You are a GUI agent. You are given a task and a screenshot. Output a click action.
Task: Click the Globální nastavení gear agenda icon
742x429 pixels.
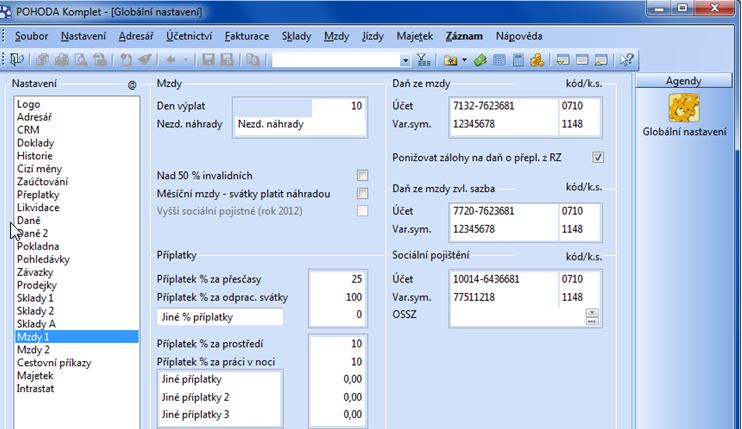pos(684,108)
